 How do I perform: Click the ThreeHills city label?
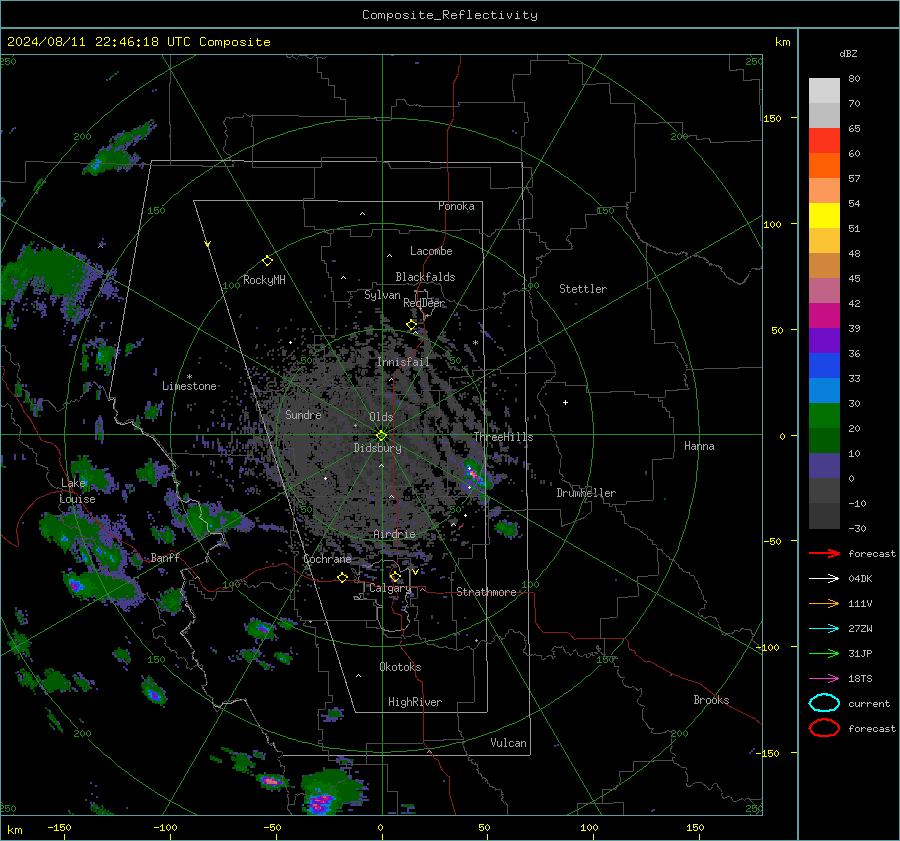pos(503,437)
